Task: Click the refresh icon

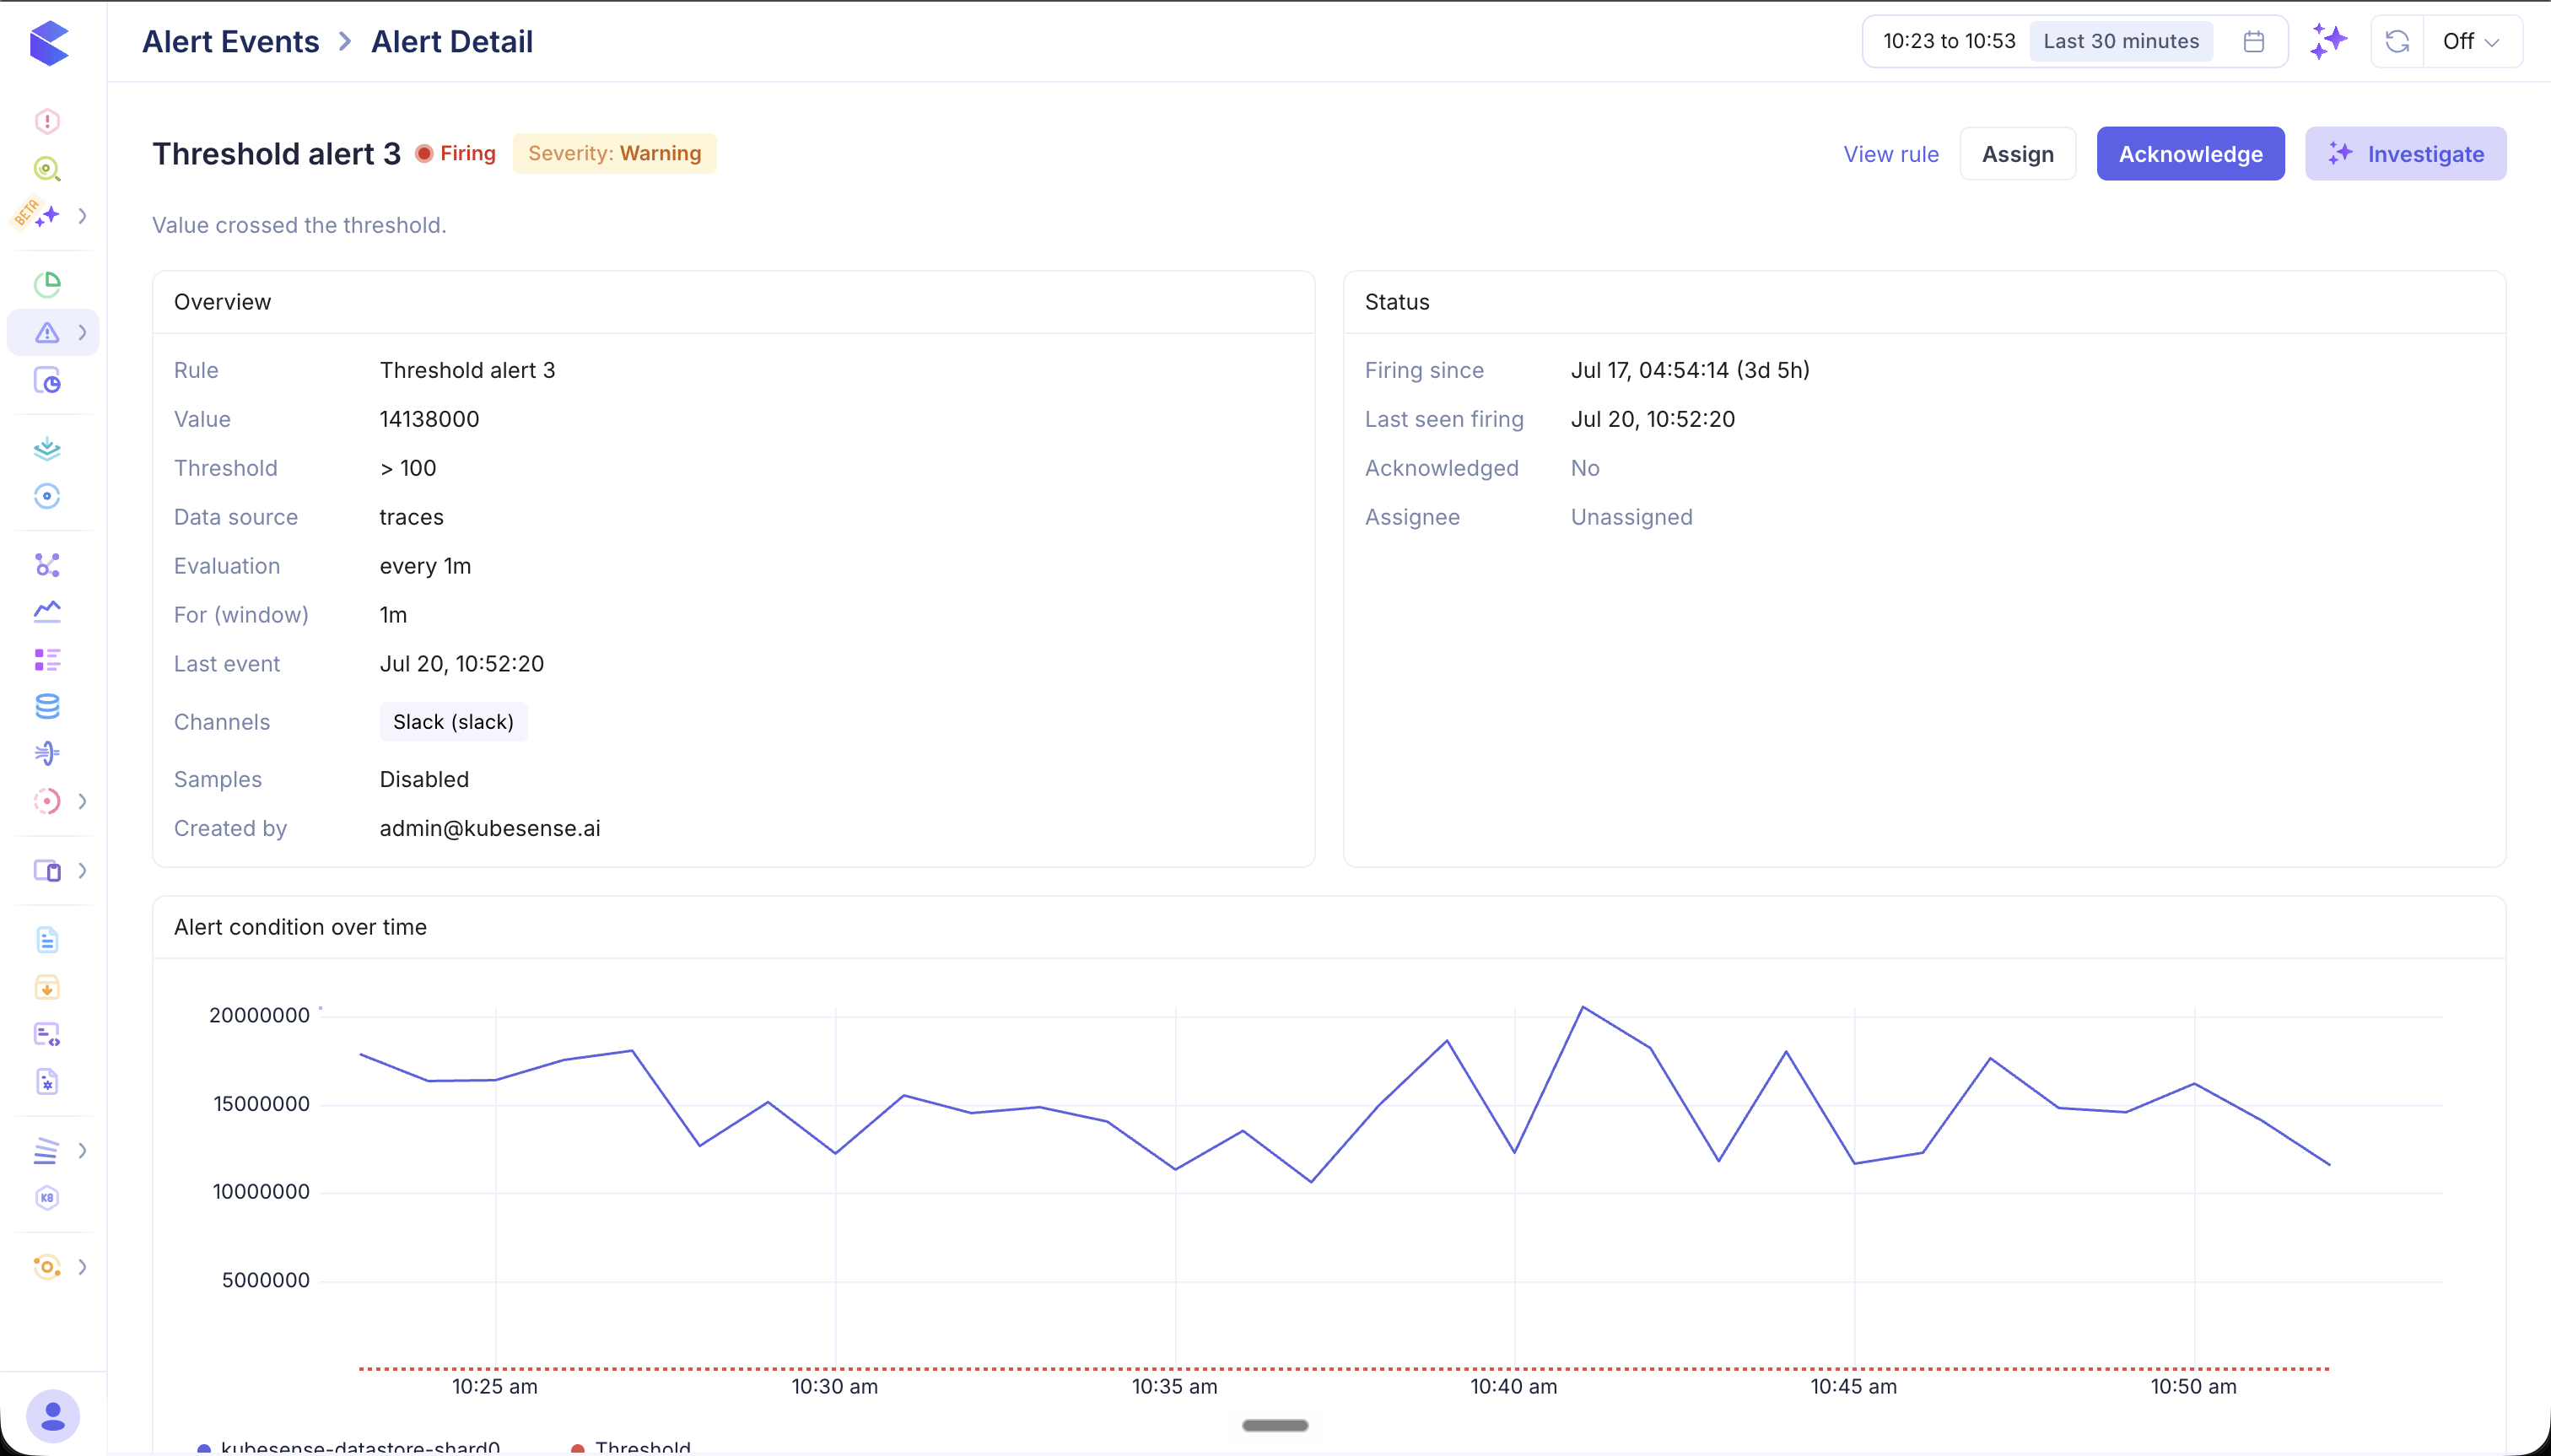Action: [2397, 41]
